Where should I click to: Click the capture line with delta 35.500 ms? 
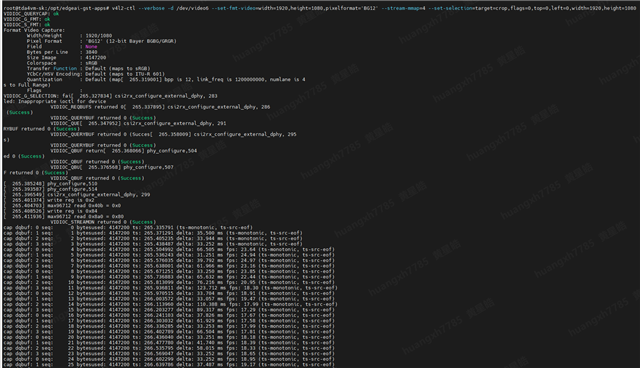pos(153,233)
